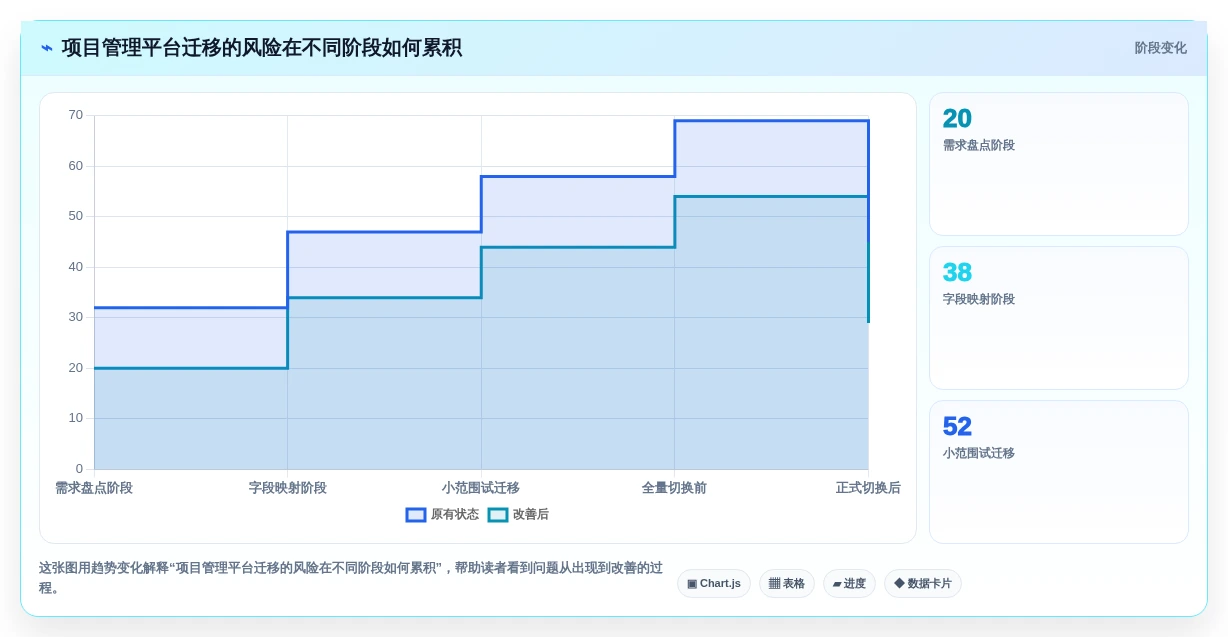The image size is (1228, 637).
Task: Click the 10 y-axis tick label
Action: click(x=76, y=418)
